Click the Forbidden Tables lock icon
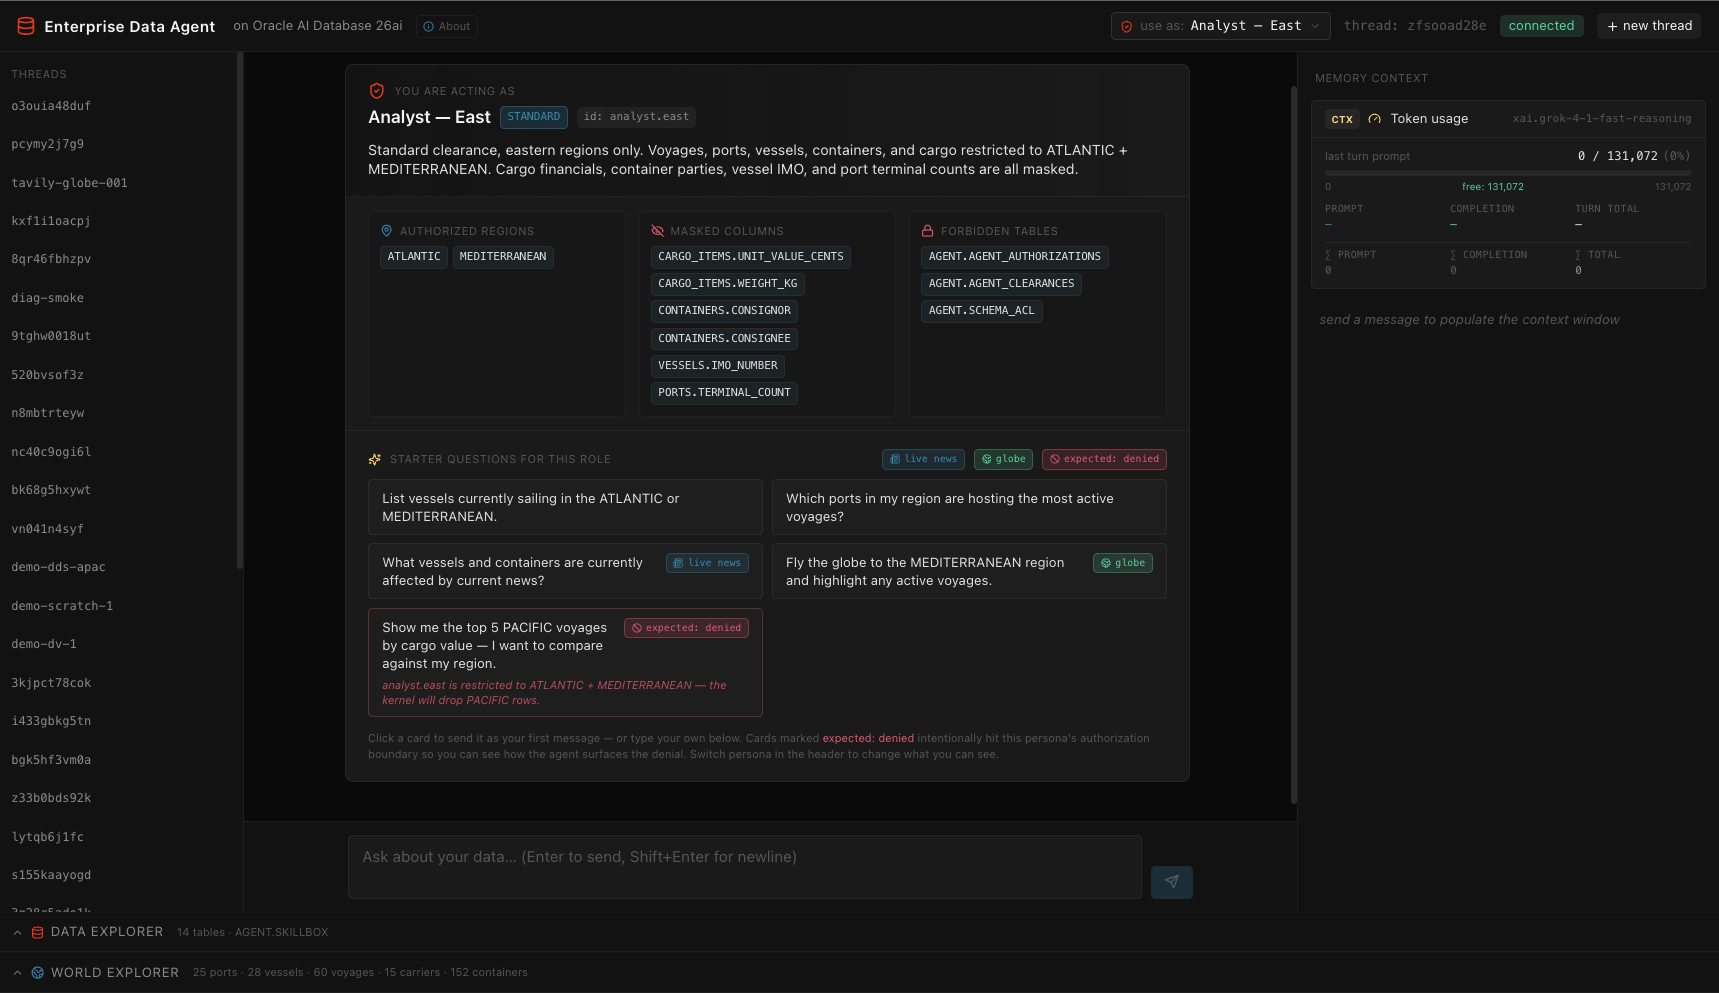Viewport: 1719px width, 993px height. pyautogui.click(x=928, y=231)
